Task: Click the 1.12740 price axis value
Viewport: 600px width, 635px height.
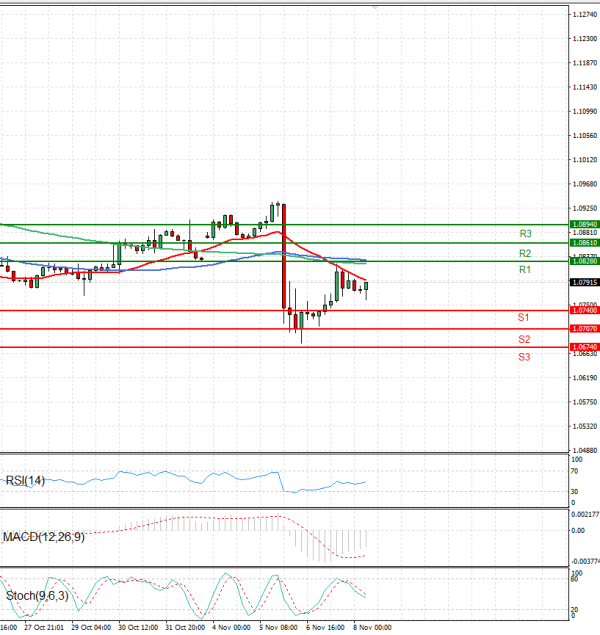Action: pos(585,15)
